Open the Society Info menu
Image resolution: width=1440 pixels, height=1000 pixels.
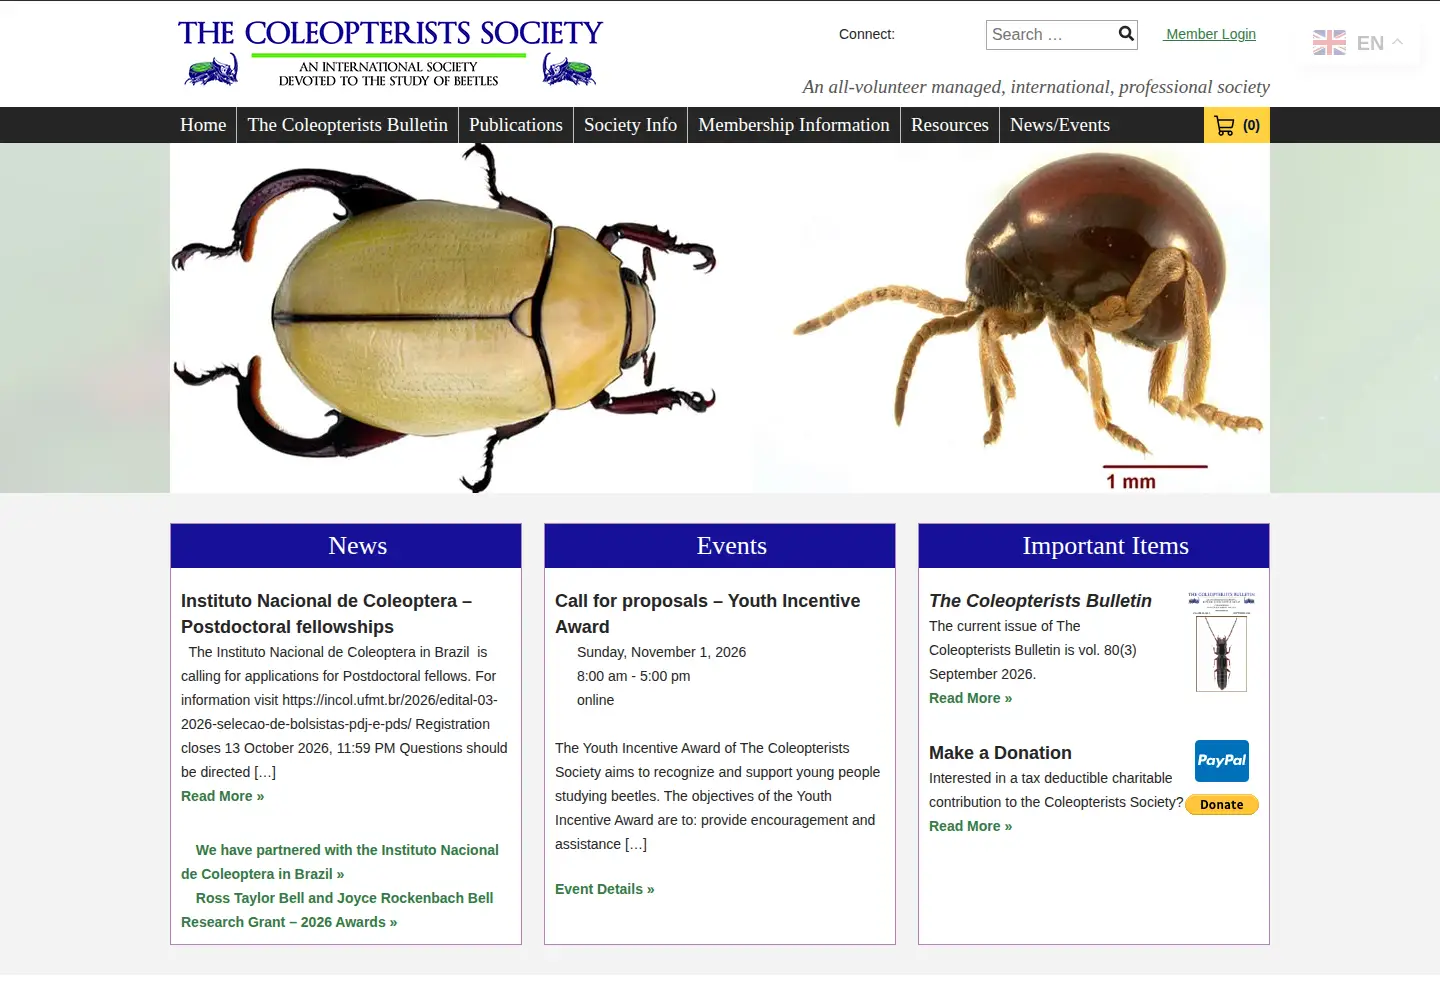pyautogui.click(x=630, y=125)
